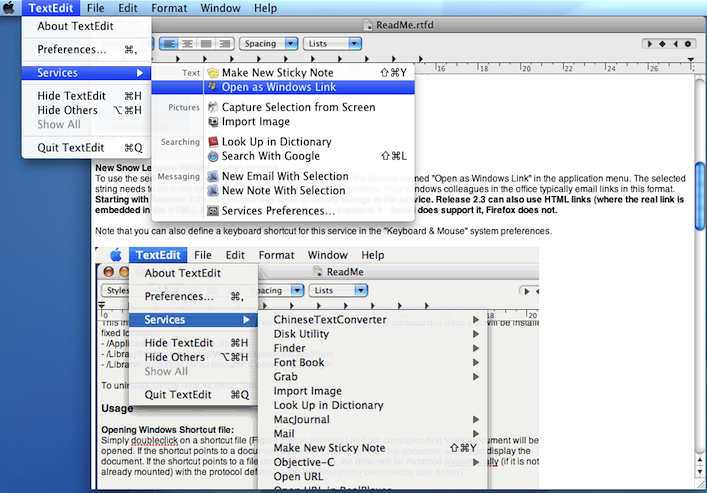Image resolution: width=707 pixels, height=493 pixels.
Task: Click the vertical scrollbar thumb of the ReadMe window
Action: (700, 195)
